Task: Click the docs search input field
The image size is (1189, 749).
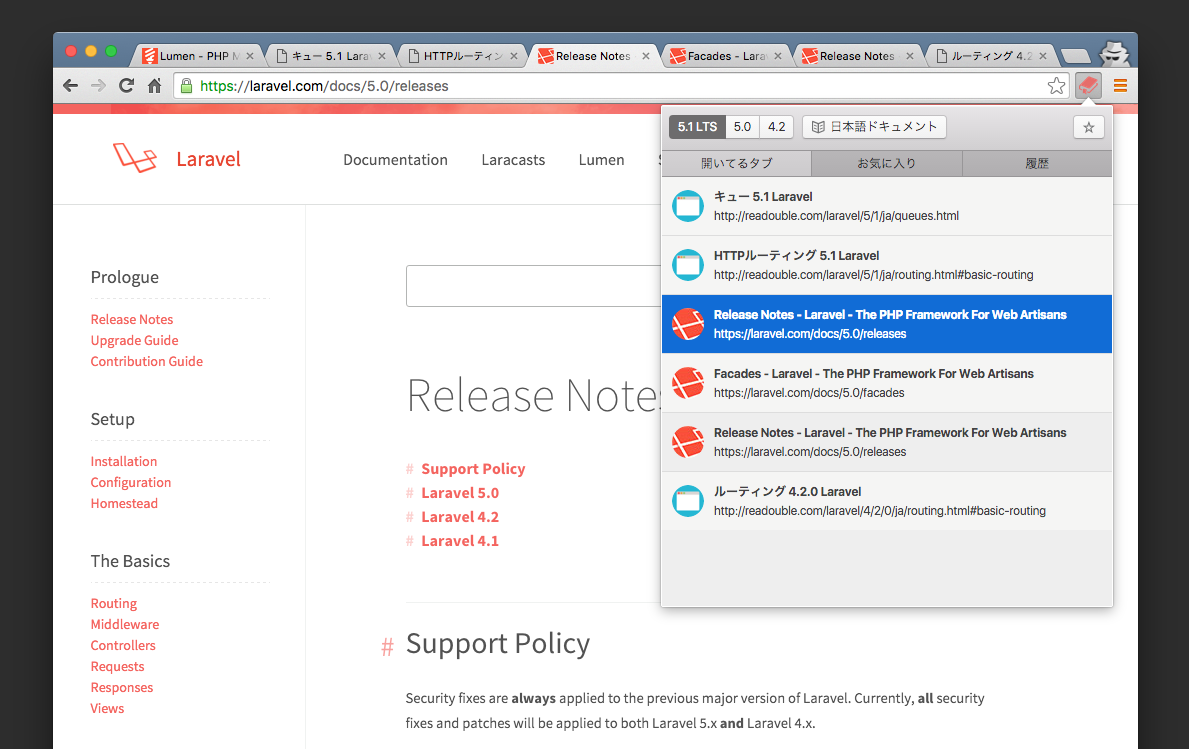Action: pyautogui.click(x=533, y=286)
